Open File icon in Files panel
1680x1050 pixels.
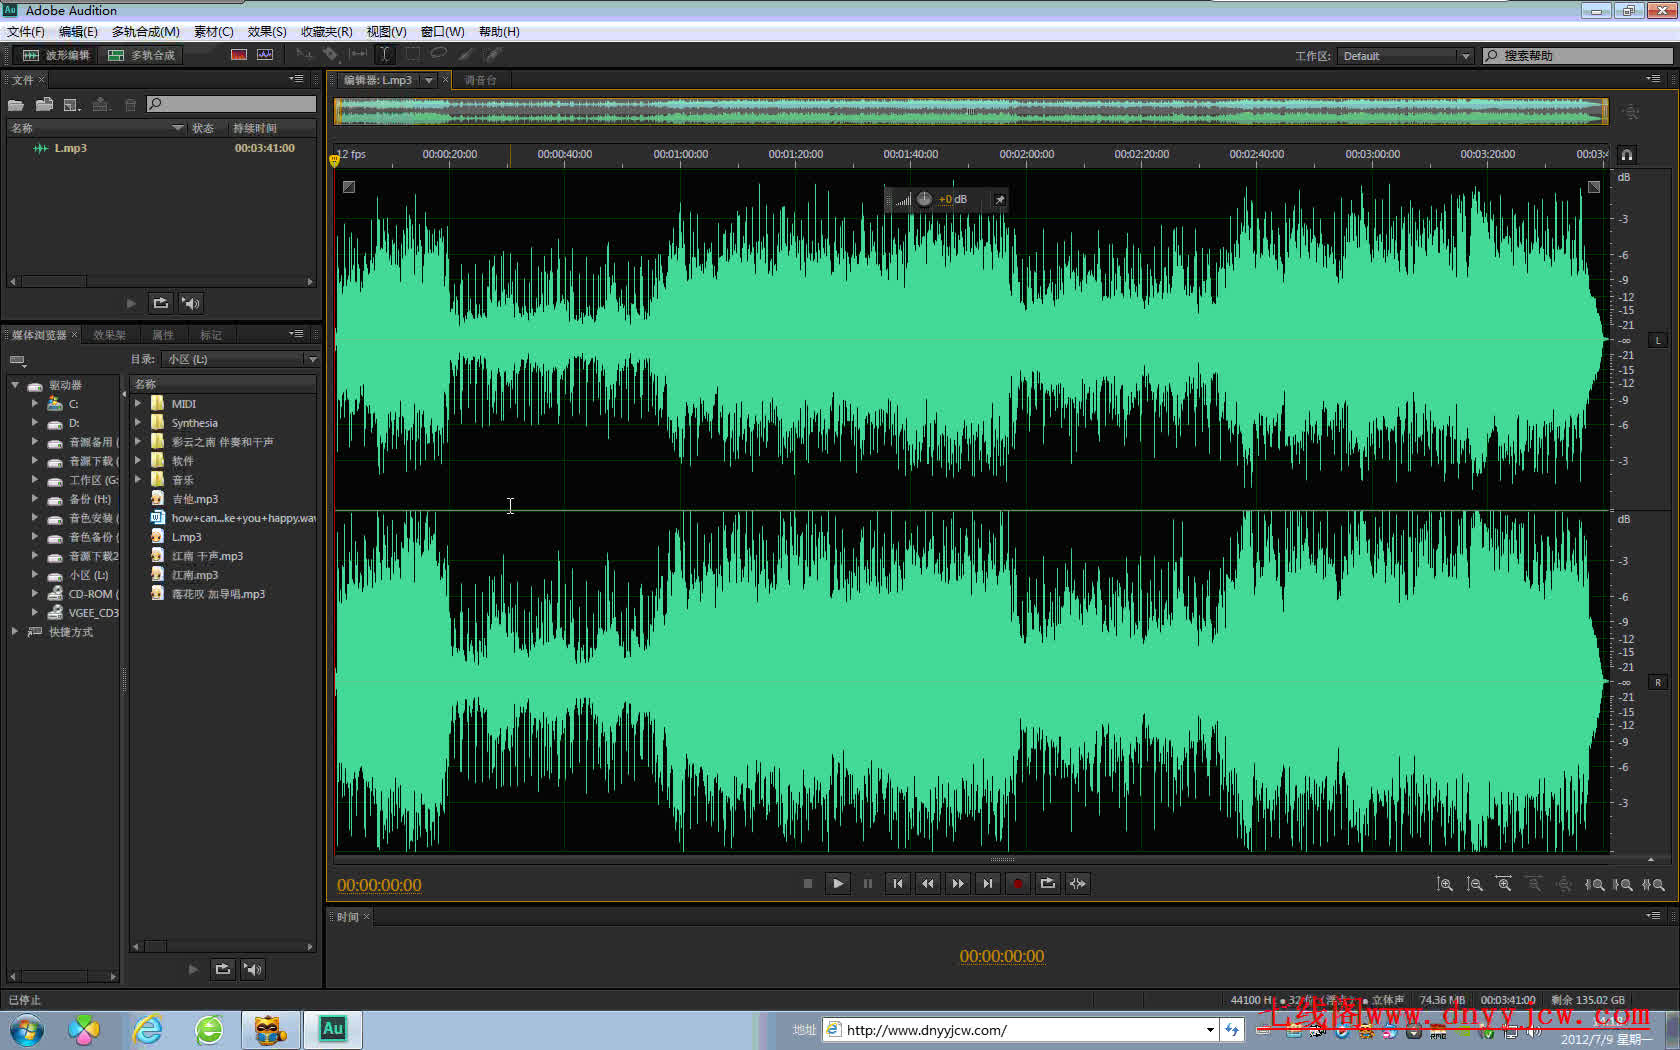point(16,104)
